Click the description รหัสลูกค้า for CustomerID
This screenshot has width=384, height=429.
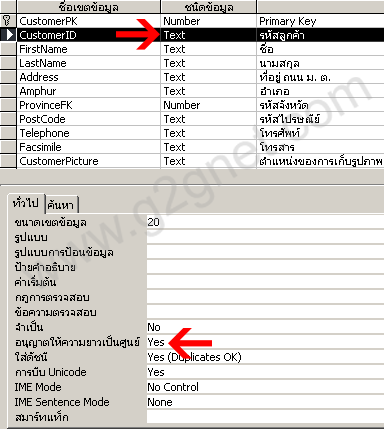pyautogui.click(x=321, y=35)
